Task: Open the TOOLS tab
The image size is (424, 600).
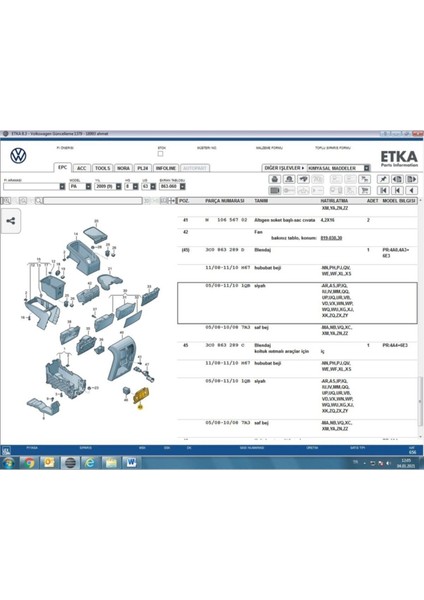Action: [x=102, y=168]
